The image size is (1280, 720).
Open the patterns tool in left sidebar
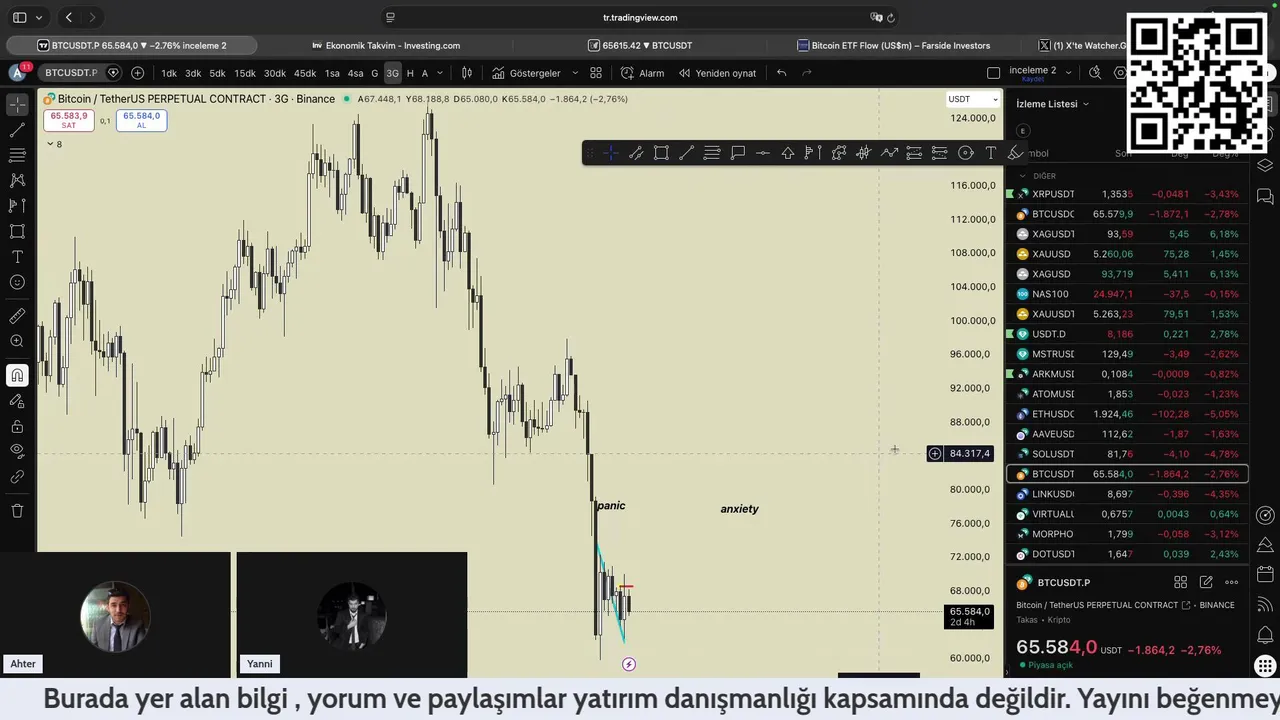pos(17,180)
